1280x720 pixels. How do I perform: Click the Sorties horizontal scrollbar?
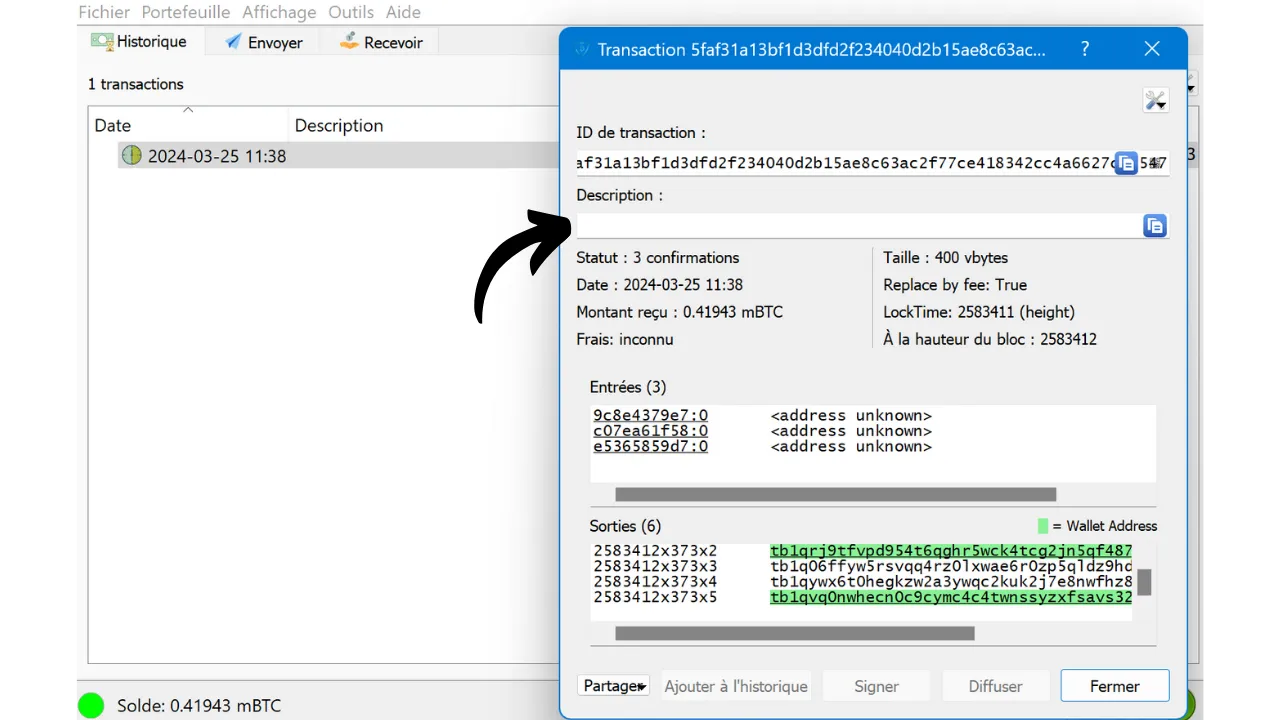[x=794, y=633]
